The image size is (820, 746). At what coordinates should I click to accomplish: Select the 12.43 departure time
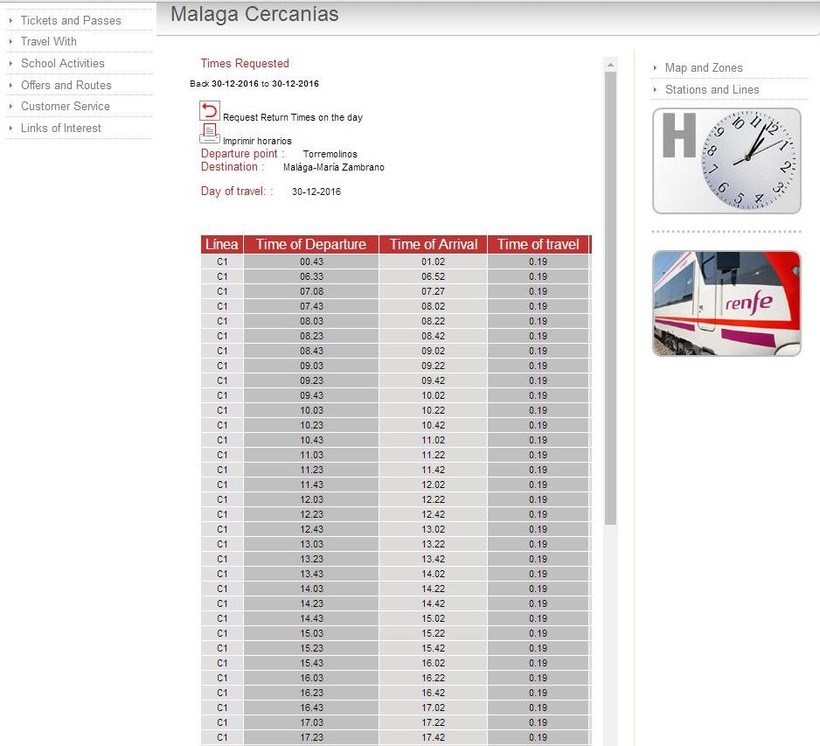point(311,529)
